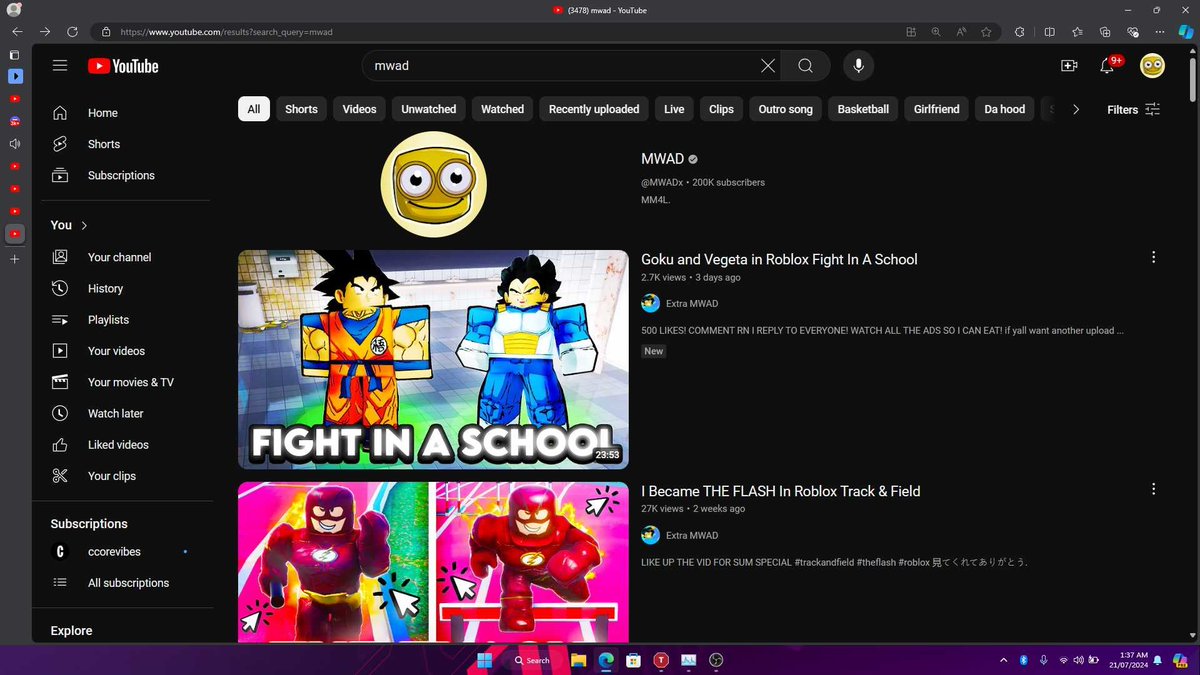Play THE FLASH Track & Field thumbnail

433,562
